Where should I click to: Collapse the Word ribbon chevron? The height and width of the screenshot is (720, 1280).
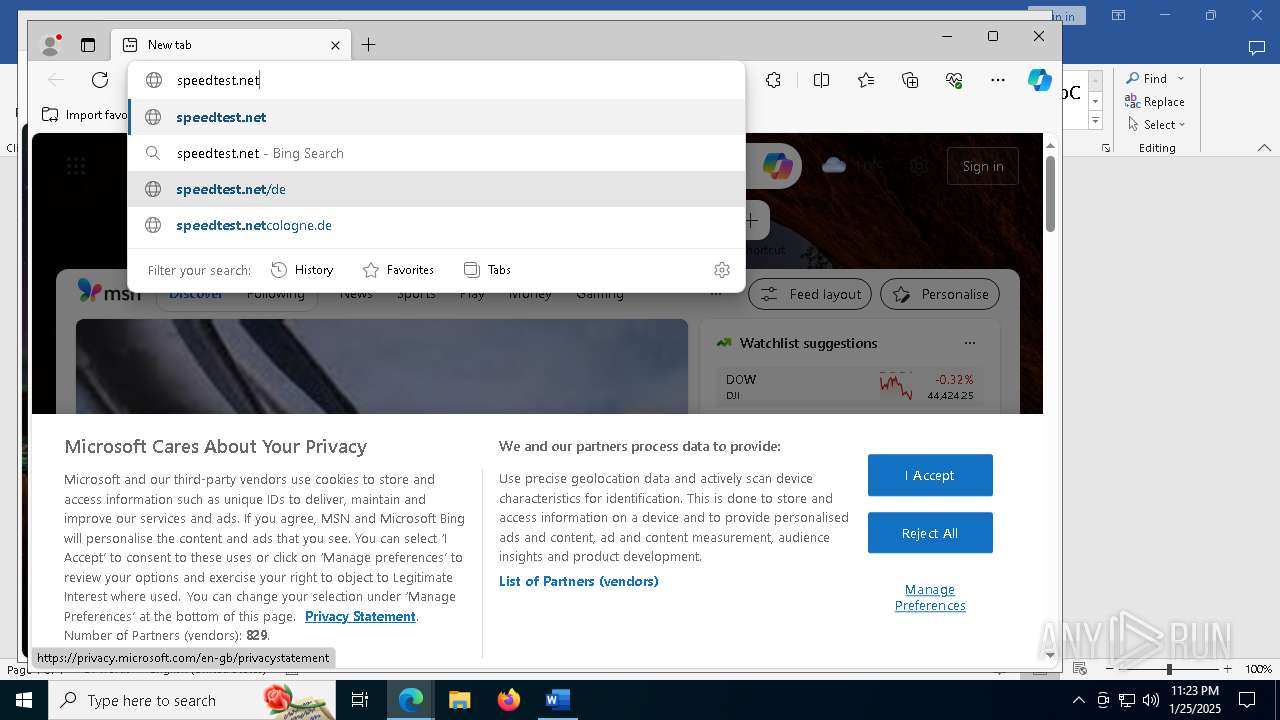(x=1264, y=148)
